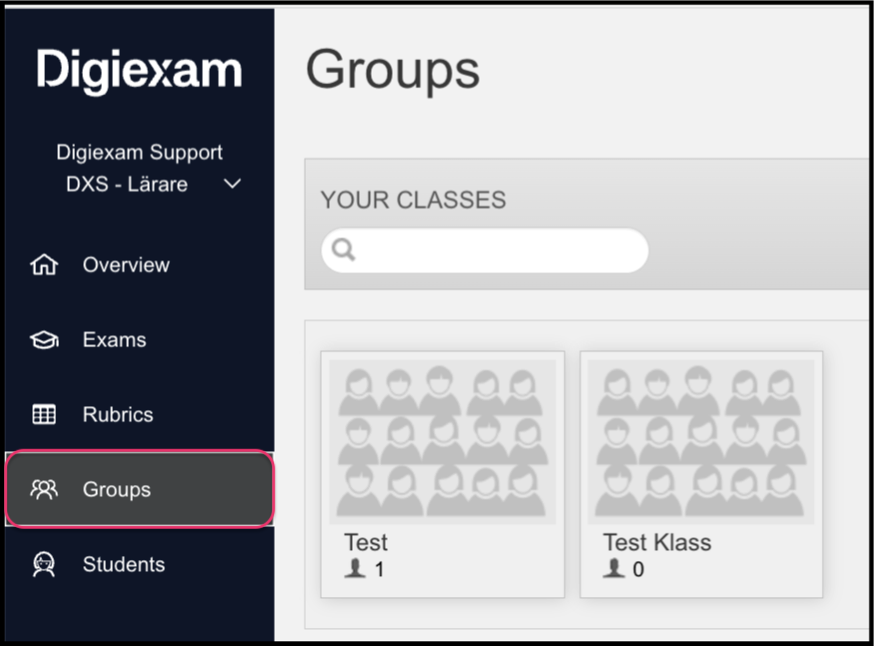Focus the Your Classes search field

(484, 250)
